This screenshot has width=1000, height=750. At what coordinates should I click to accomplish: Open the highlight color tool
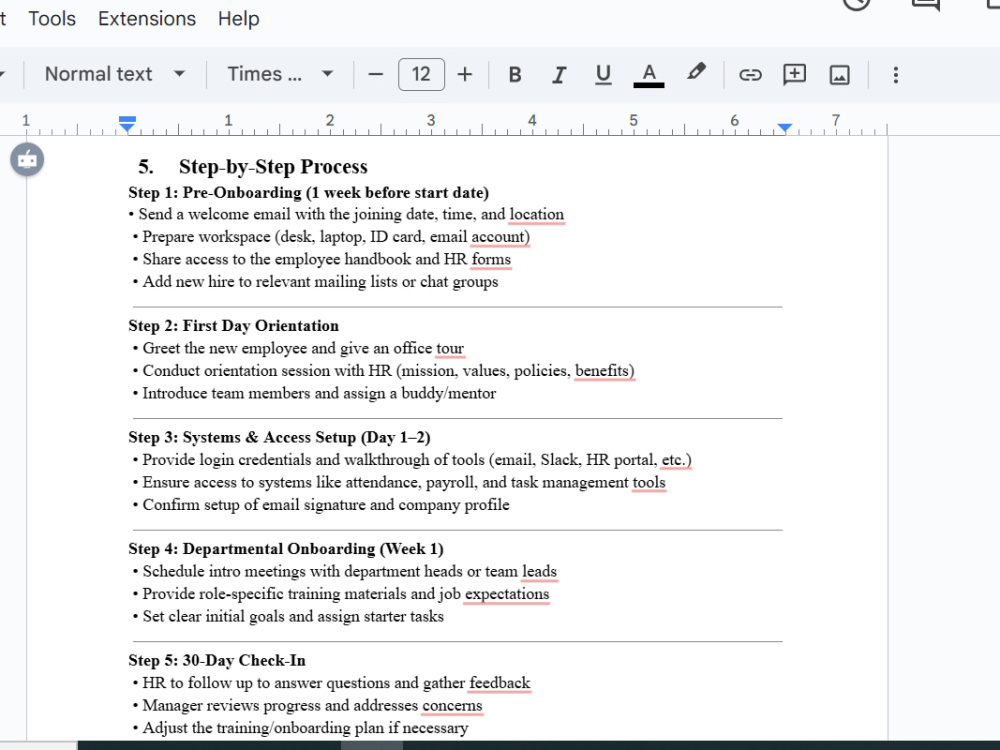696,72
